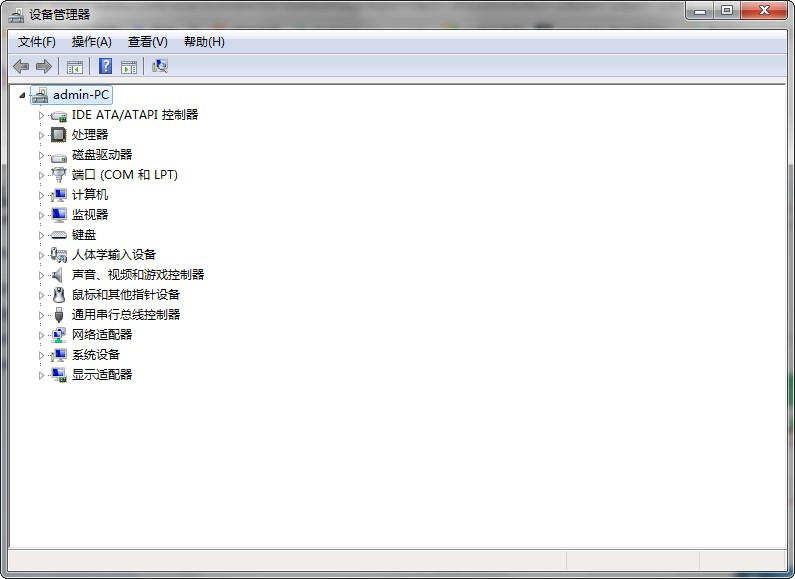Expand the 监视器 node

[41, 215]
